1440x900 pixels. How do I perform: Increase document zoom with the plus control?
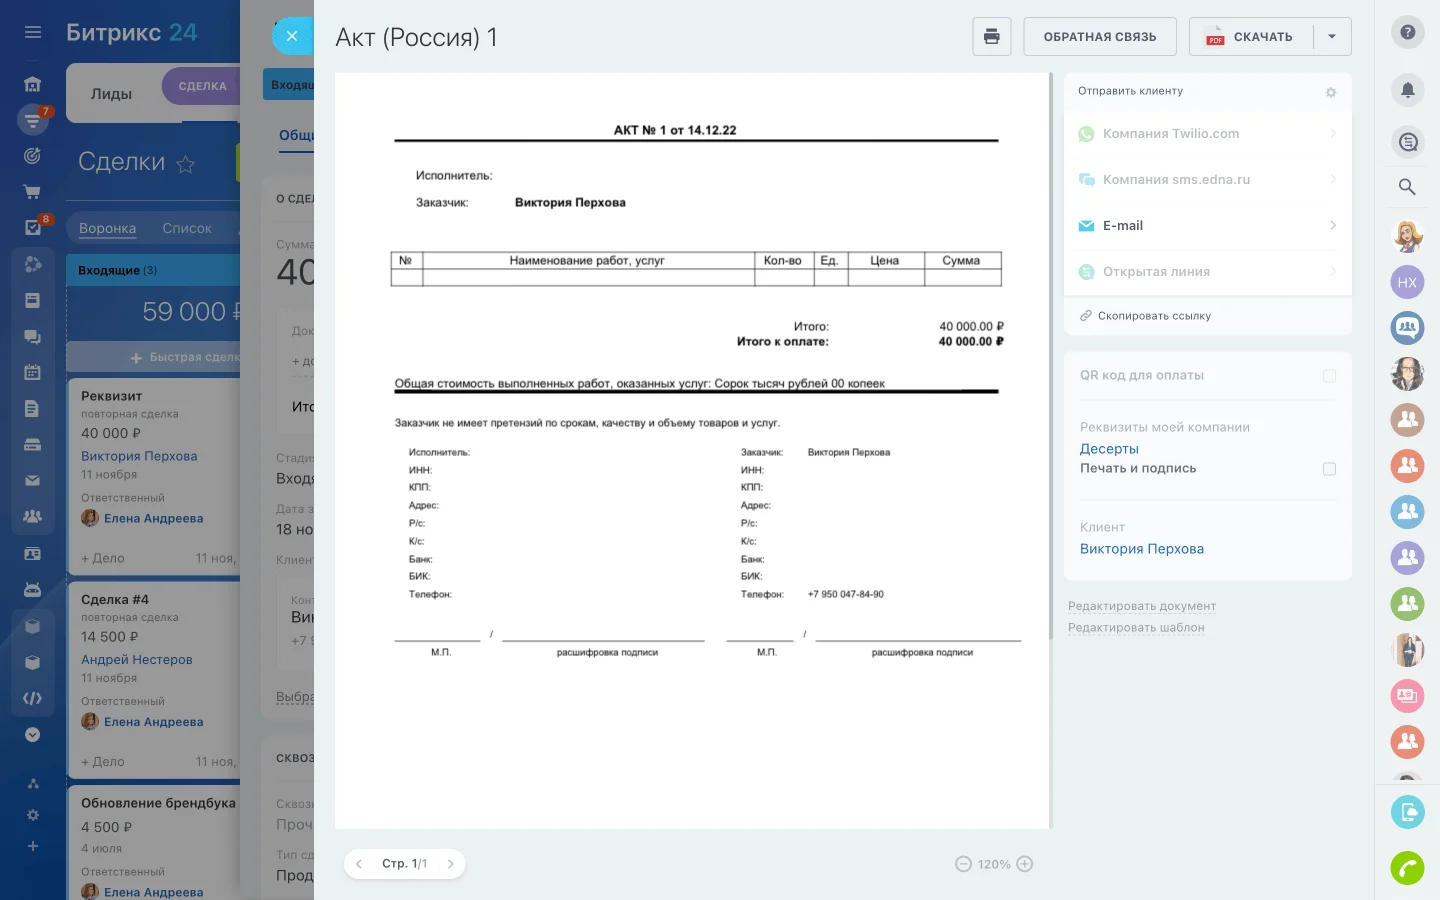[x=1025, y=864]
